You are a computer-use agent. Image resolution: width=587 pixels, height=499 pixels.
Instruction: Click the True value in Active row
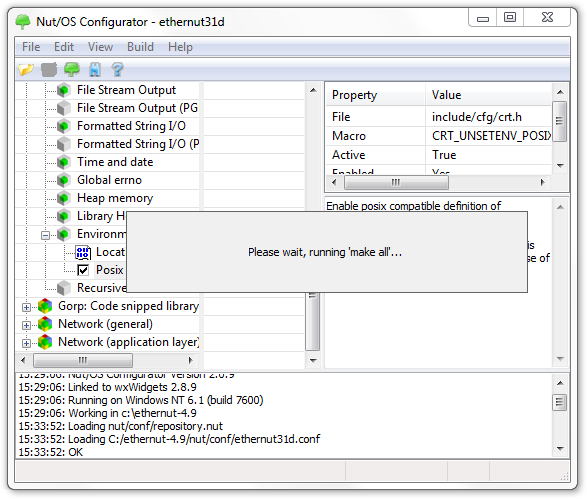click(x=444, y=155)
